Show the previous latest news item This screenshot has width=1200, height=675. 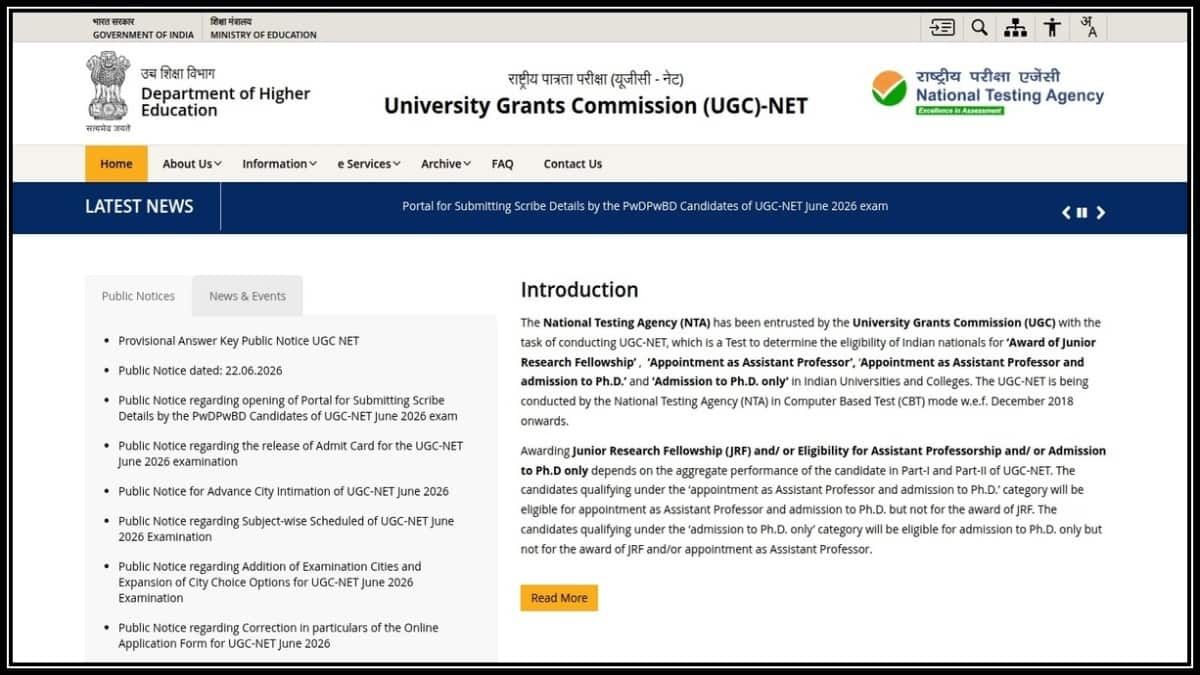point(1066,212)
